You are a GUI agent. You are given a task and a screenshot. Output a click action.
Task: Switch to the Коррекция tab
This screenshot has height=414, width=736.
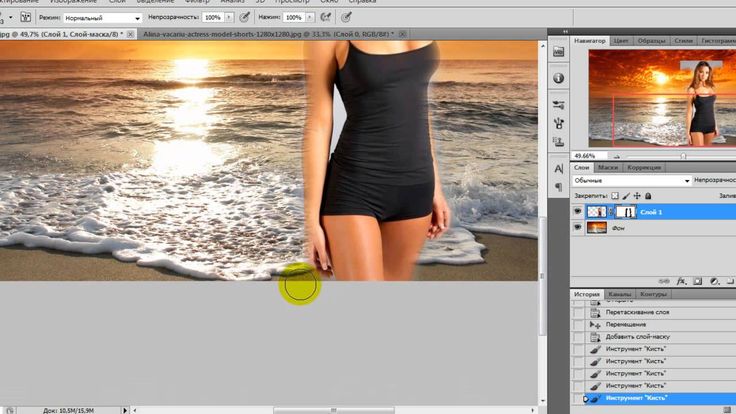pyautogui.click(x=644, y=168)
